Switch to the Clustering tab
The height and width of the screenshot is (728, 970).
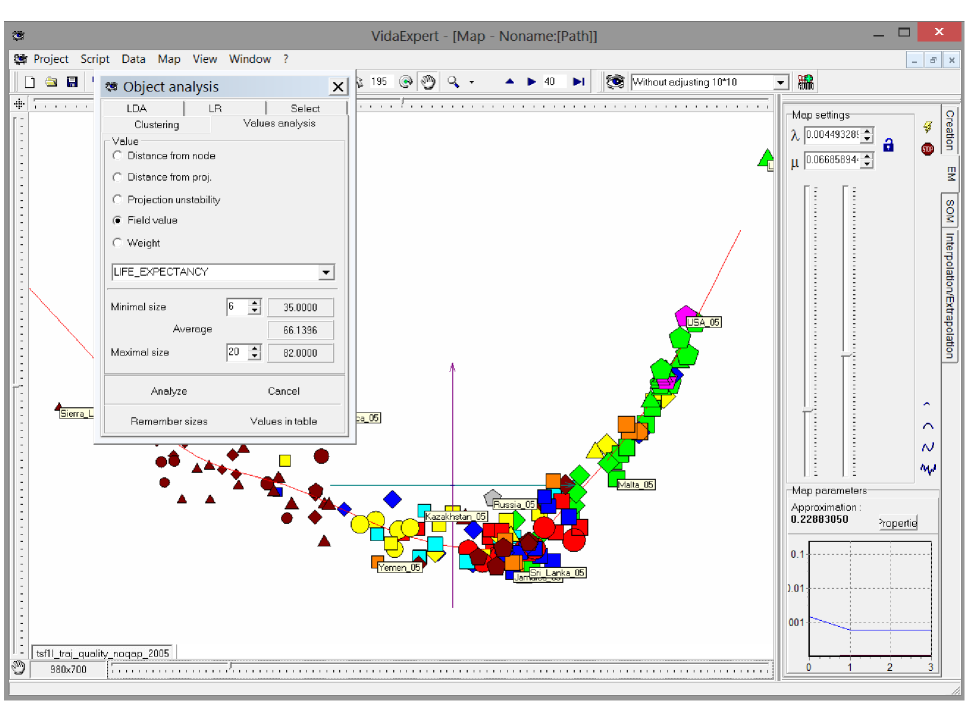point(156,125)
